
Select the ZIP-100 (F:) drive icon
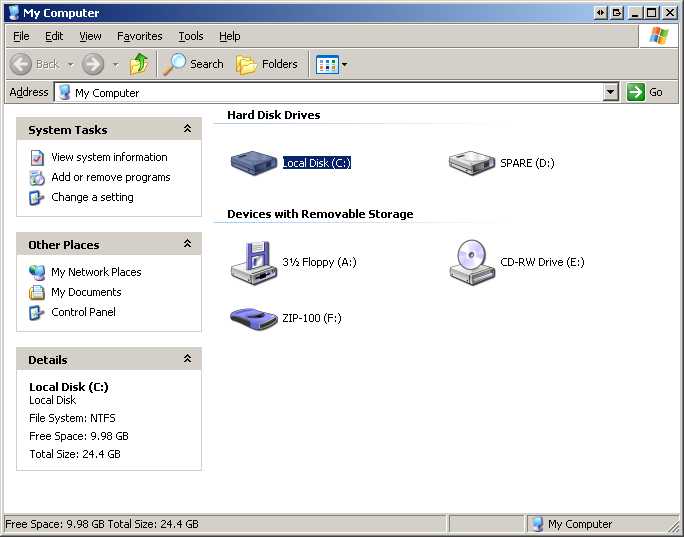click(x=254, y=319)
